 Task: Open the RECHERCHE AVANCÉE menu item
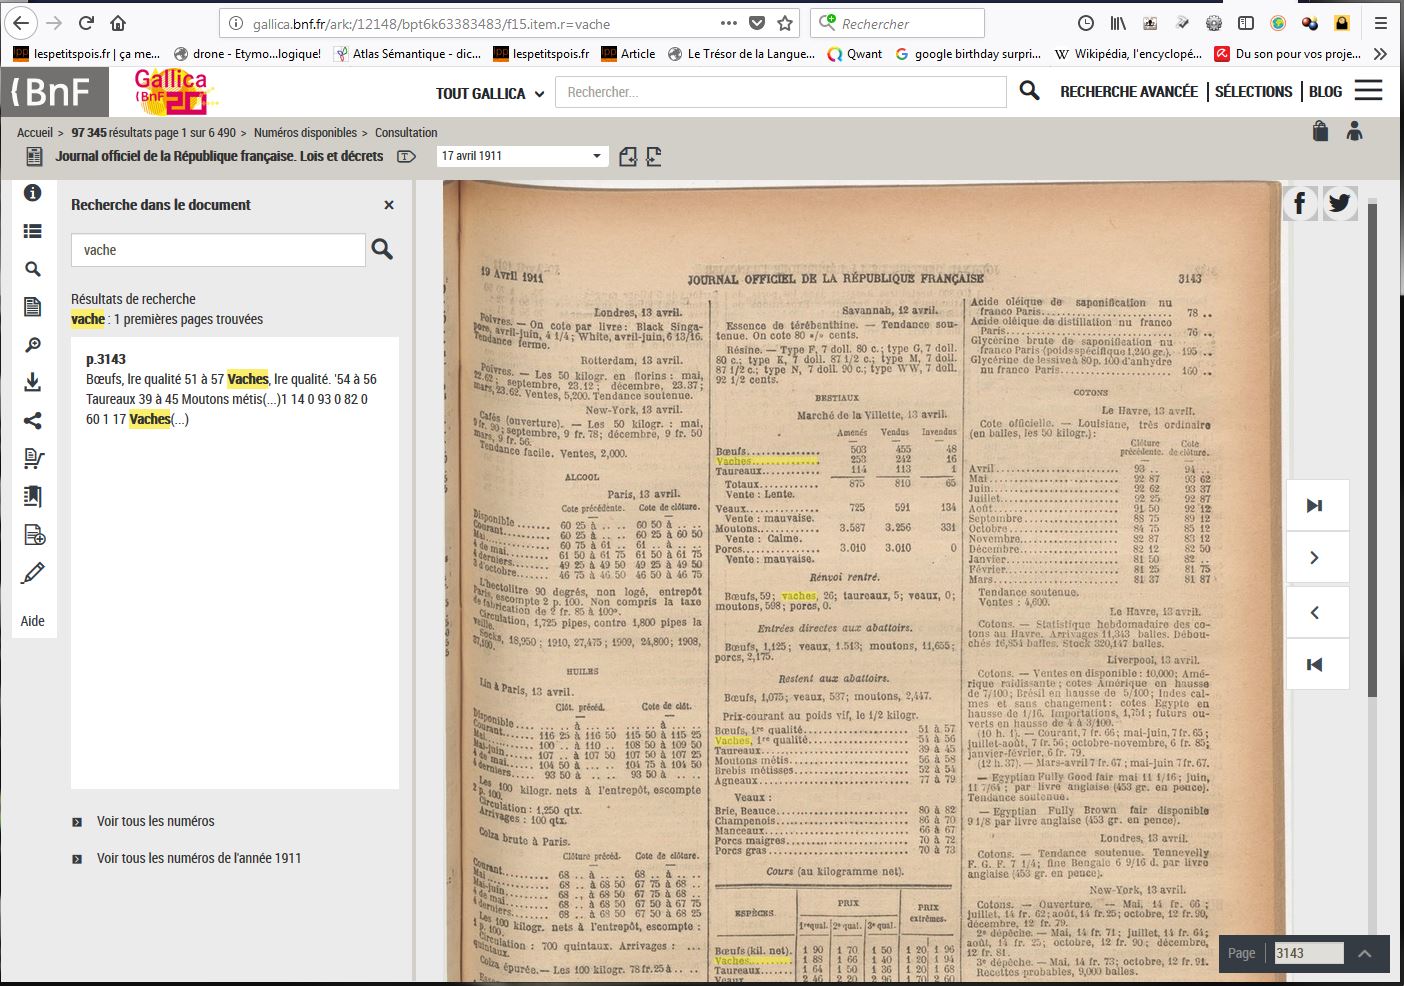coord(1128,92)
